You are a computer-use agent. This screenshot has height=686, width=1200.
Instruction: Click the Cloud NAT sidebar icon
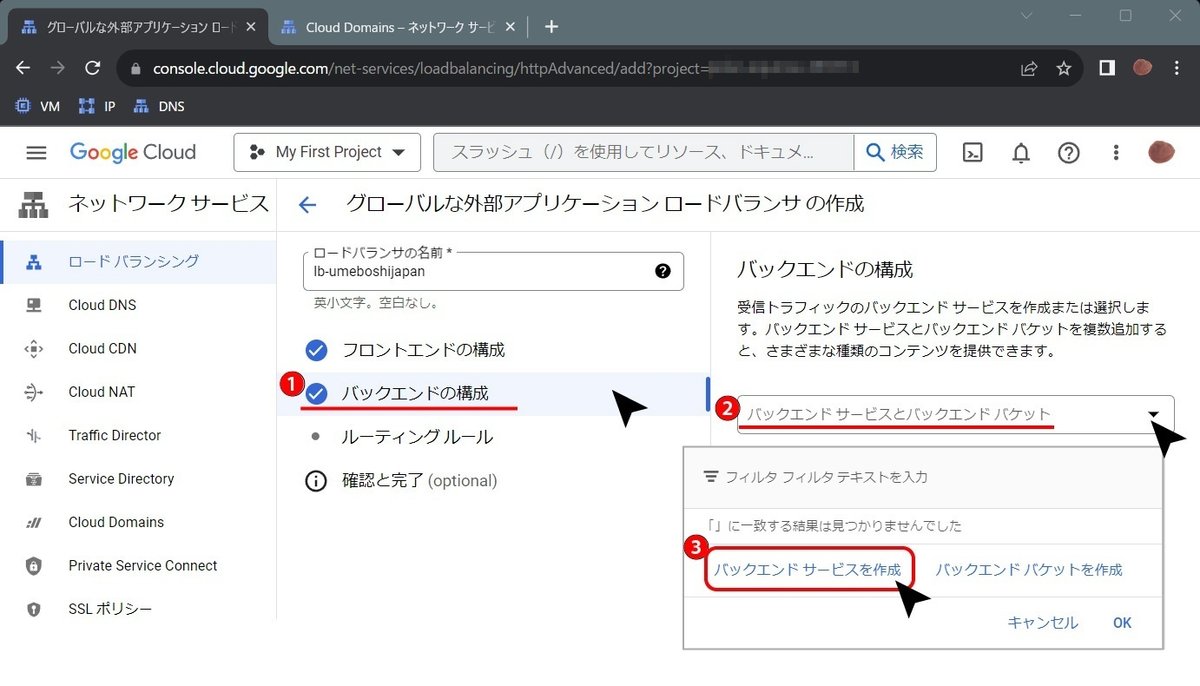pos(34,392)
